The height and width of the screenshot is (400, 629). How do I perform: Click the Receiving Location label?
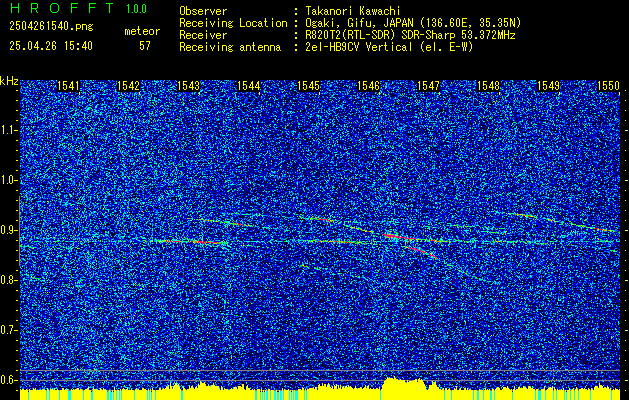point(233,23)
